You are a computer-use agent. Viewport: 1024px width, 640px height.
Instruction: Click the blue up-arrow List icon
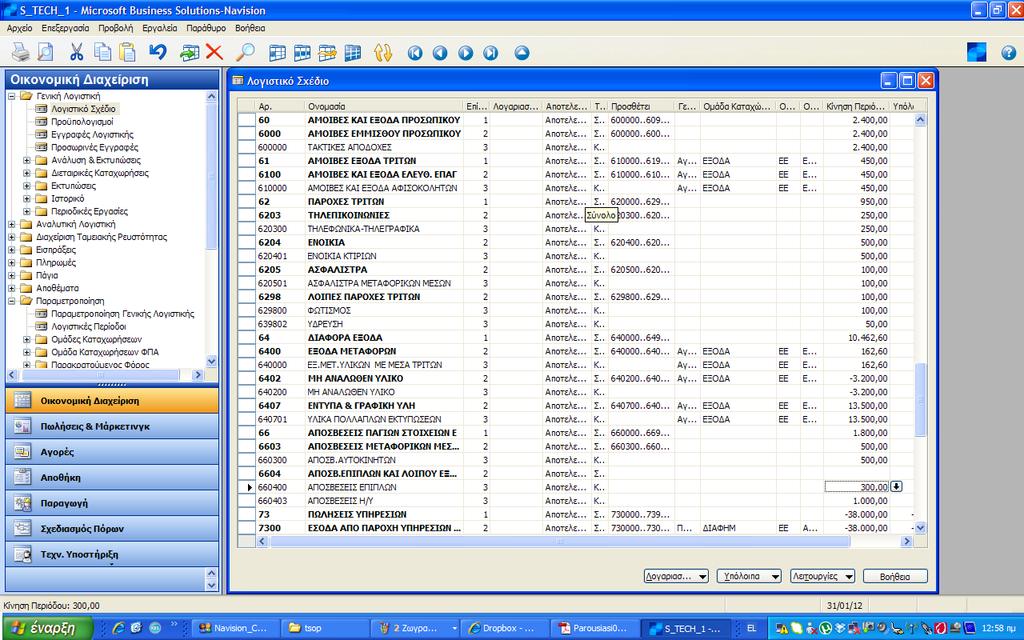point(521,53)
